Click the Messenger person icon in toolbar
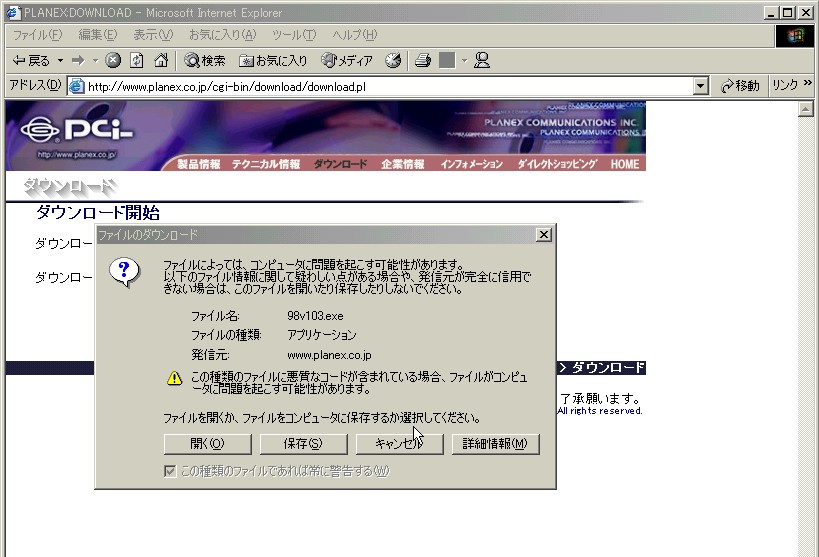The width and height of the screenshot is (819, 557). pyautogui.click(x=482, y=61)
